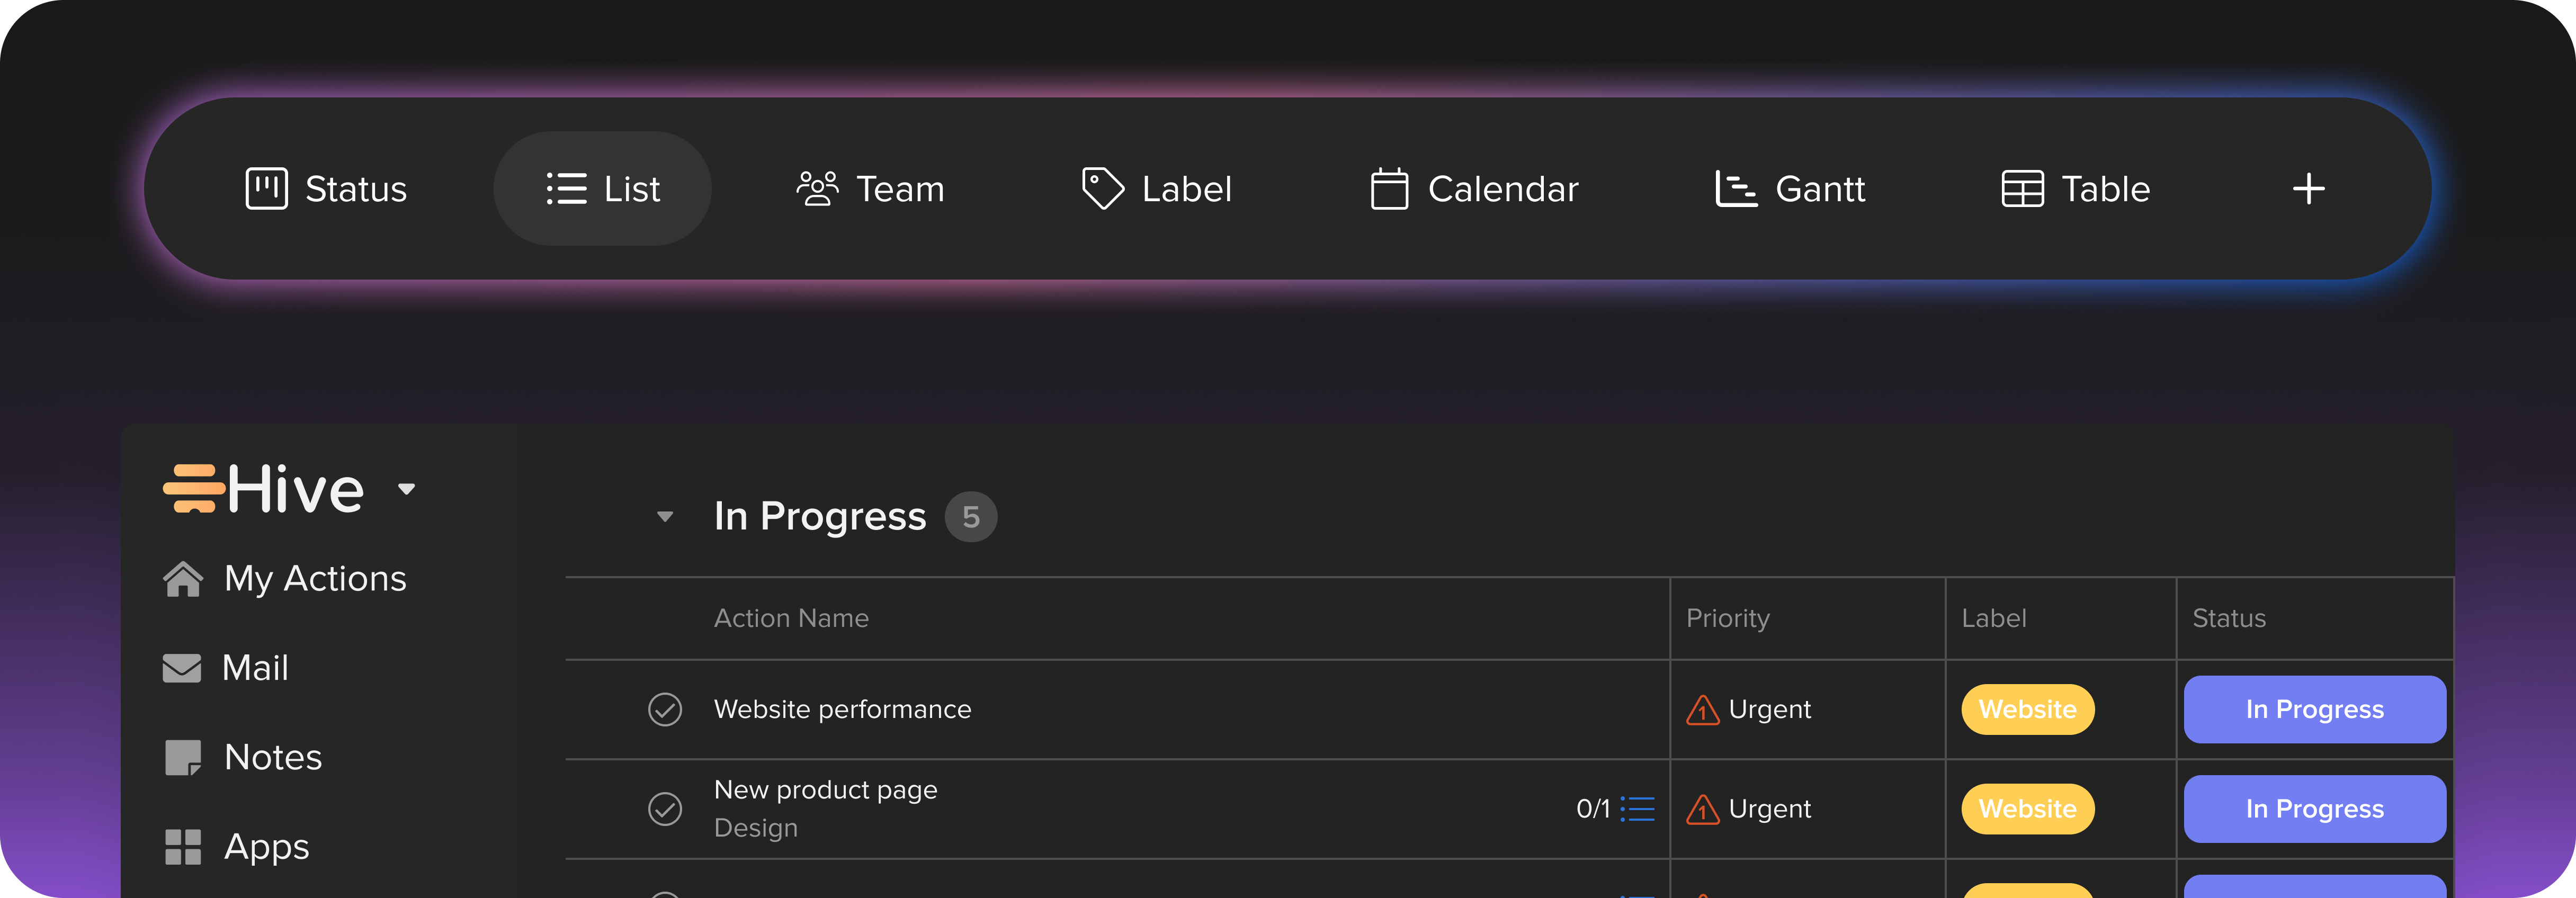
Task: Click the Hive logo
Action: point(264,489)
